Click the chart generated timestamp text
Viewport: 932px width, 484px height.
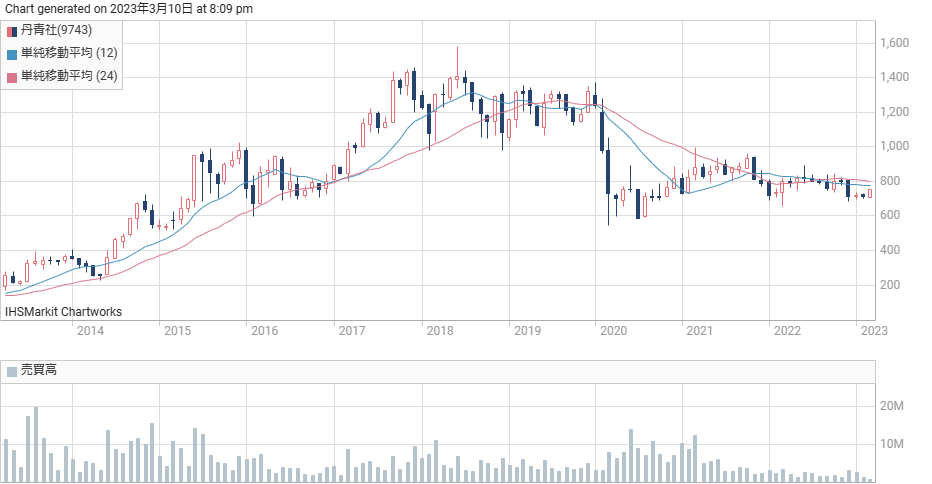point(129,8)
